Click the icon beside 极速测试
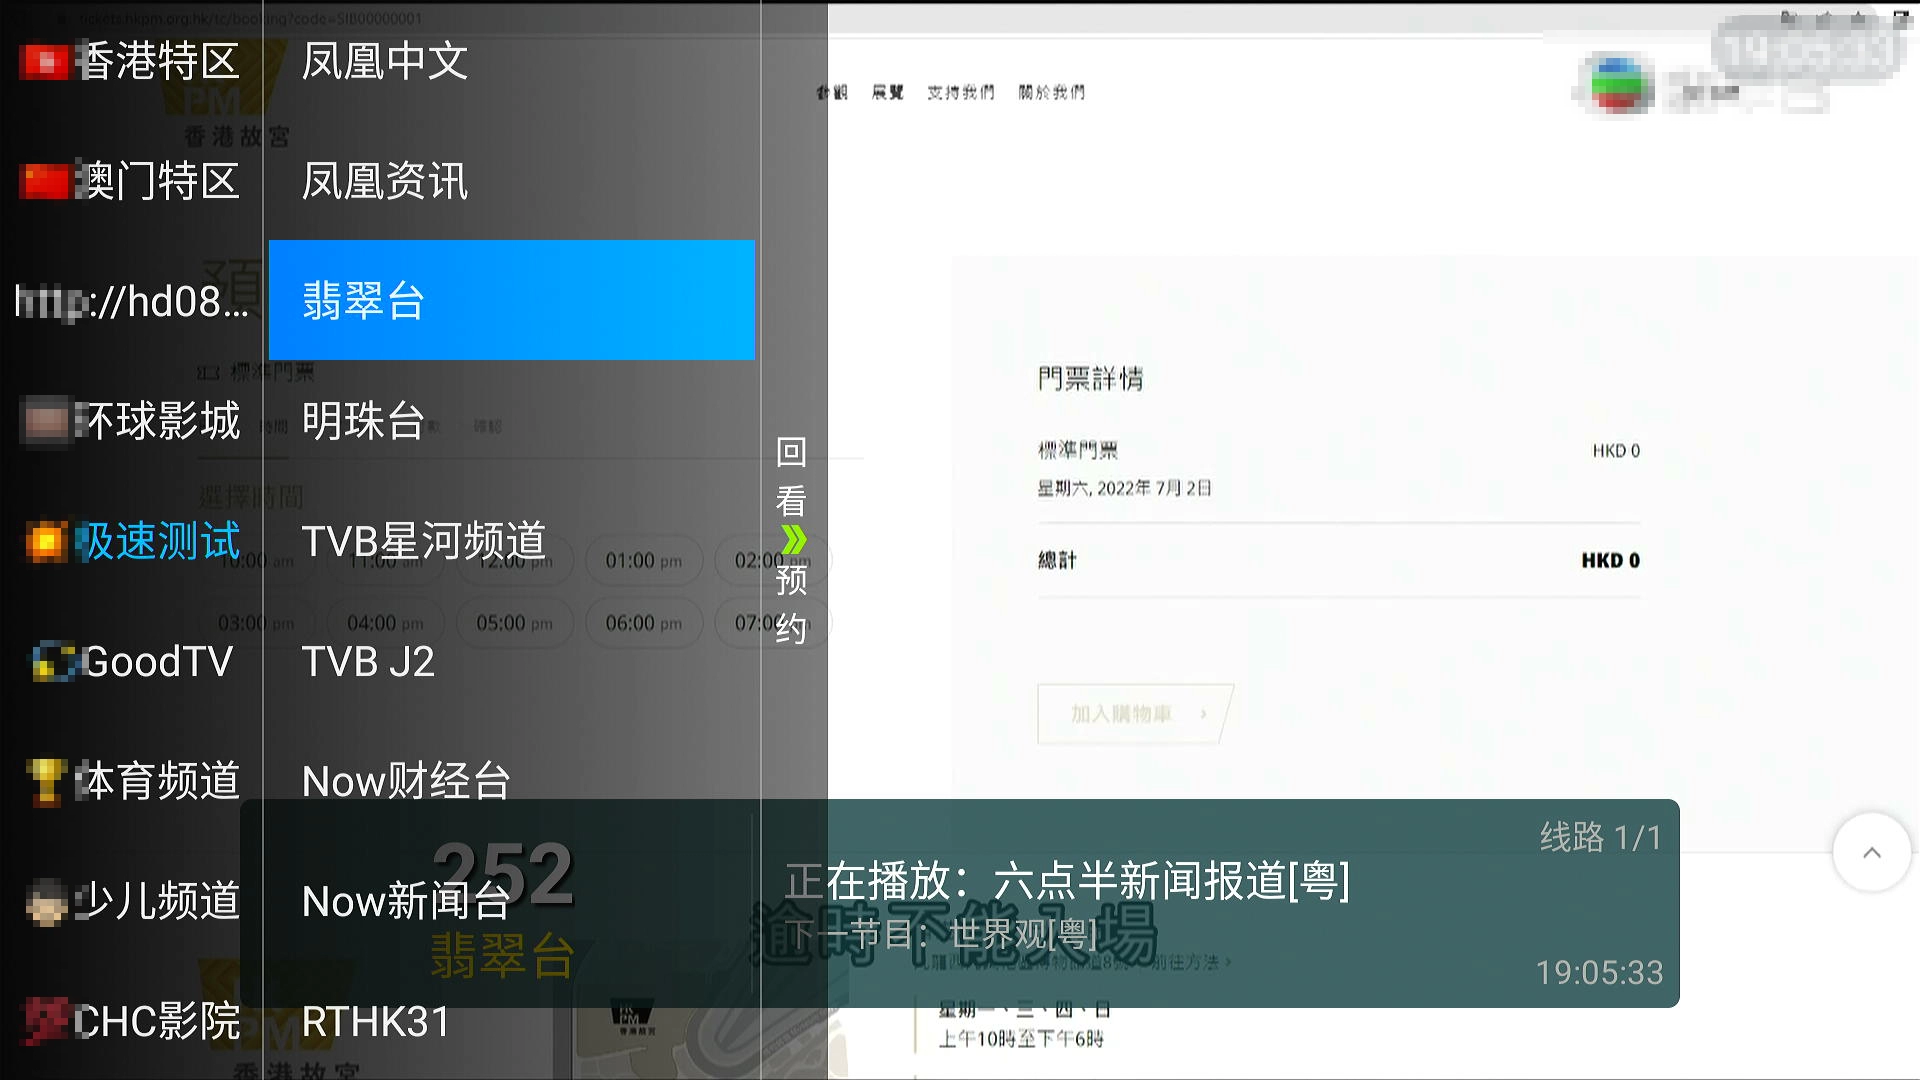Image resolution: width=1920 pixels, height=1080 pixels. pyautogui.click(x=46, y=542)
